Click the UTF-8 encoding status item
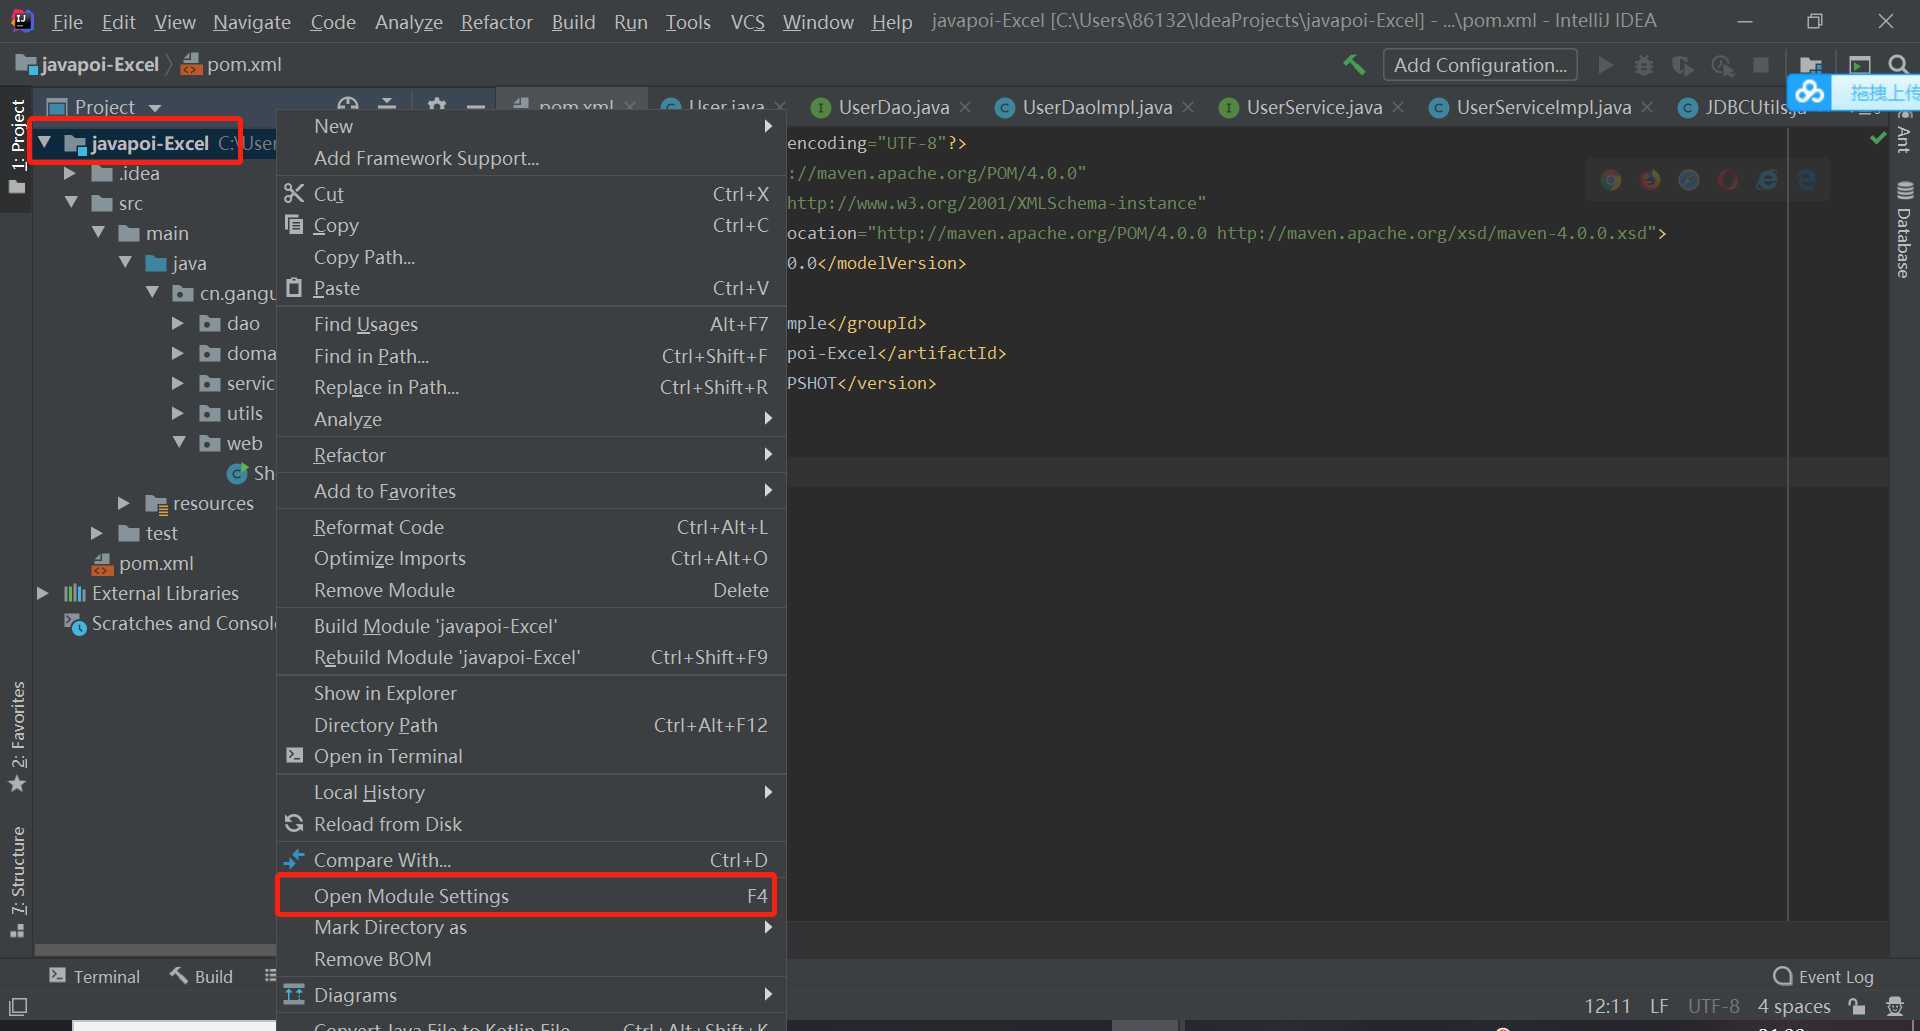 (x=1714, y=1006)
